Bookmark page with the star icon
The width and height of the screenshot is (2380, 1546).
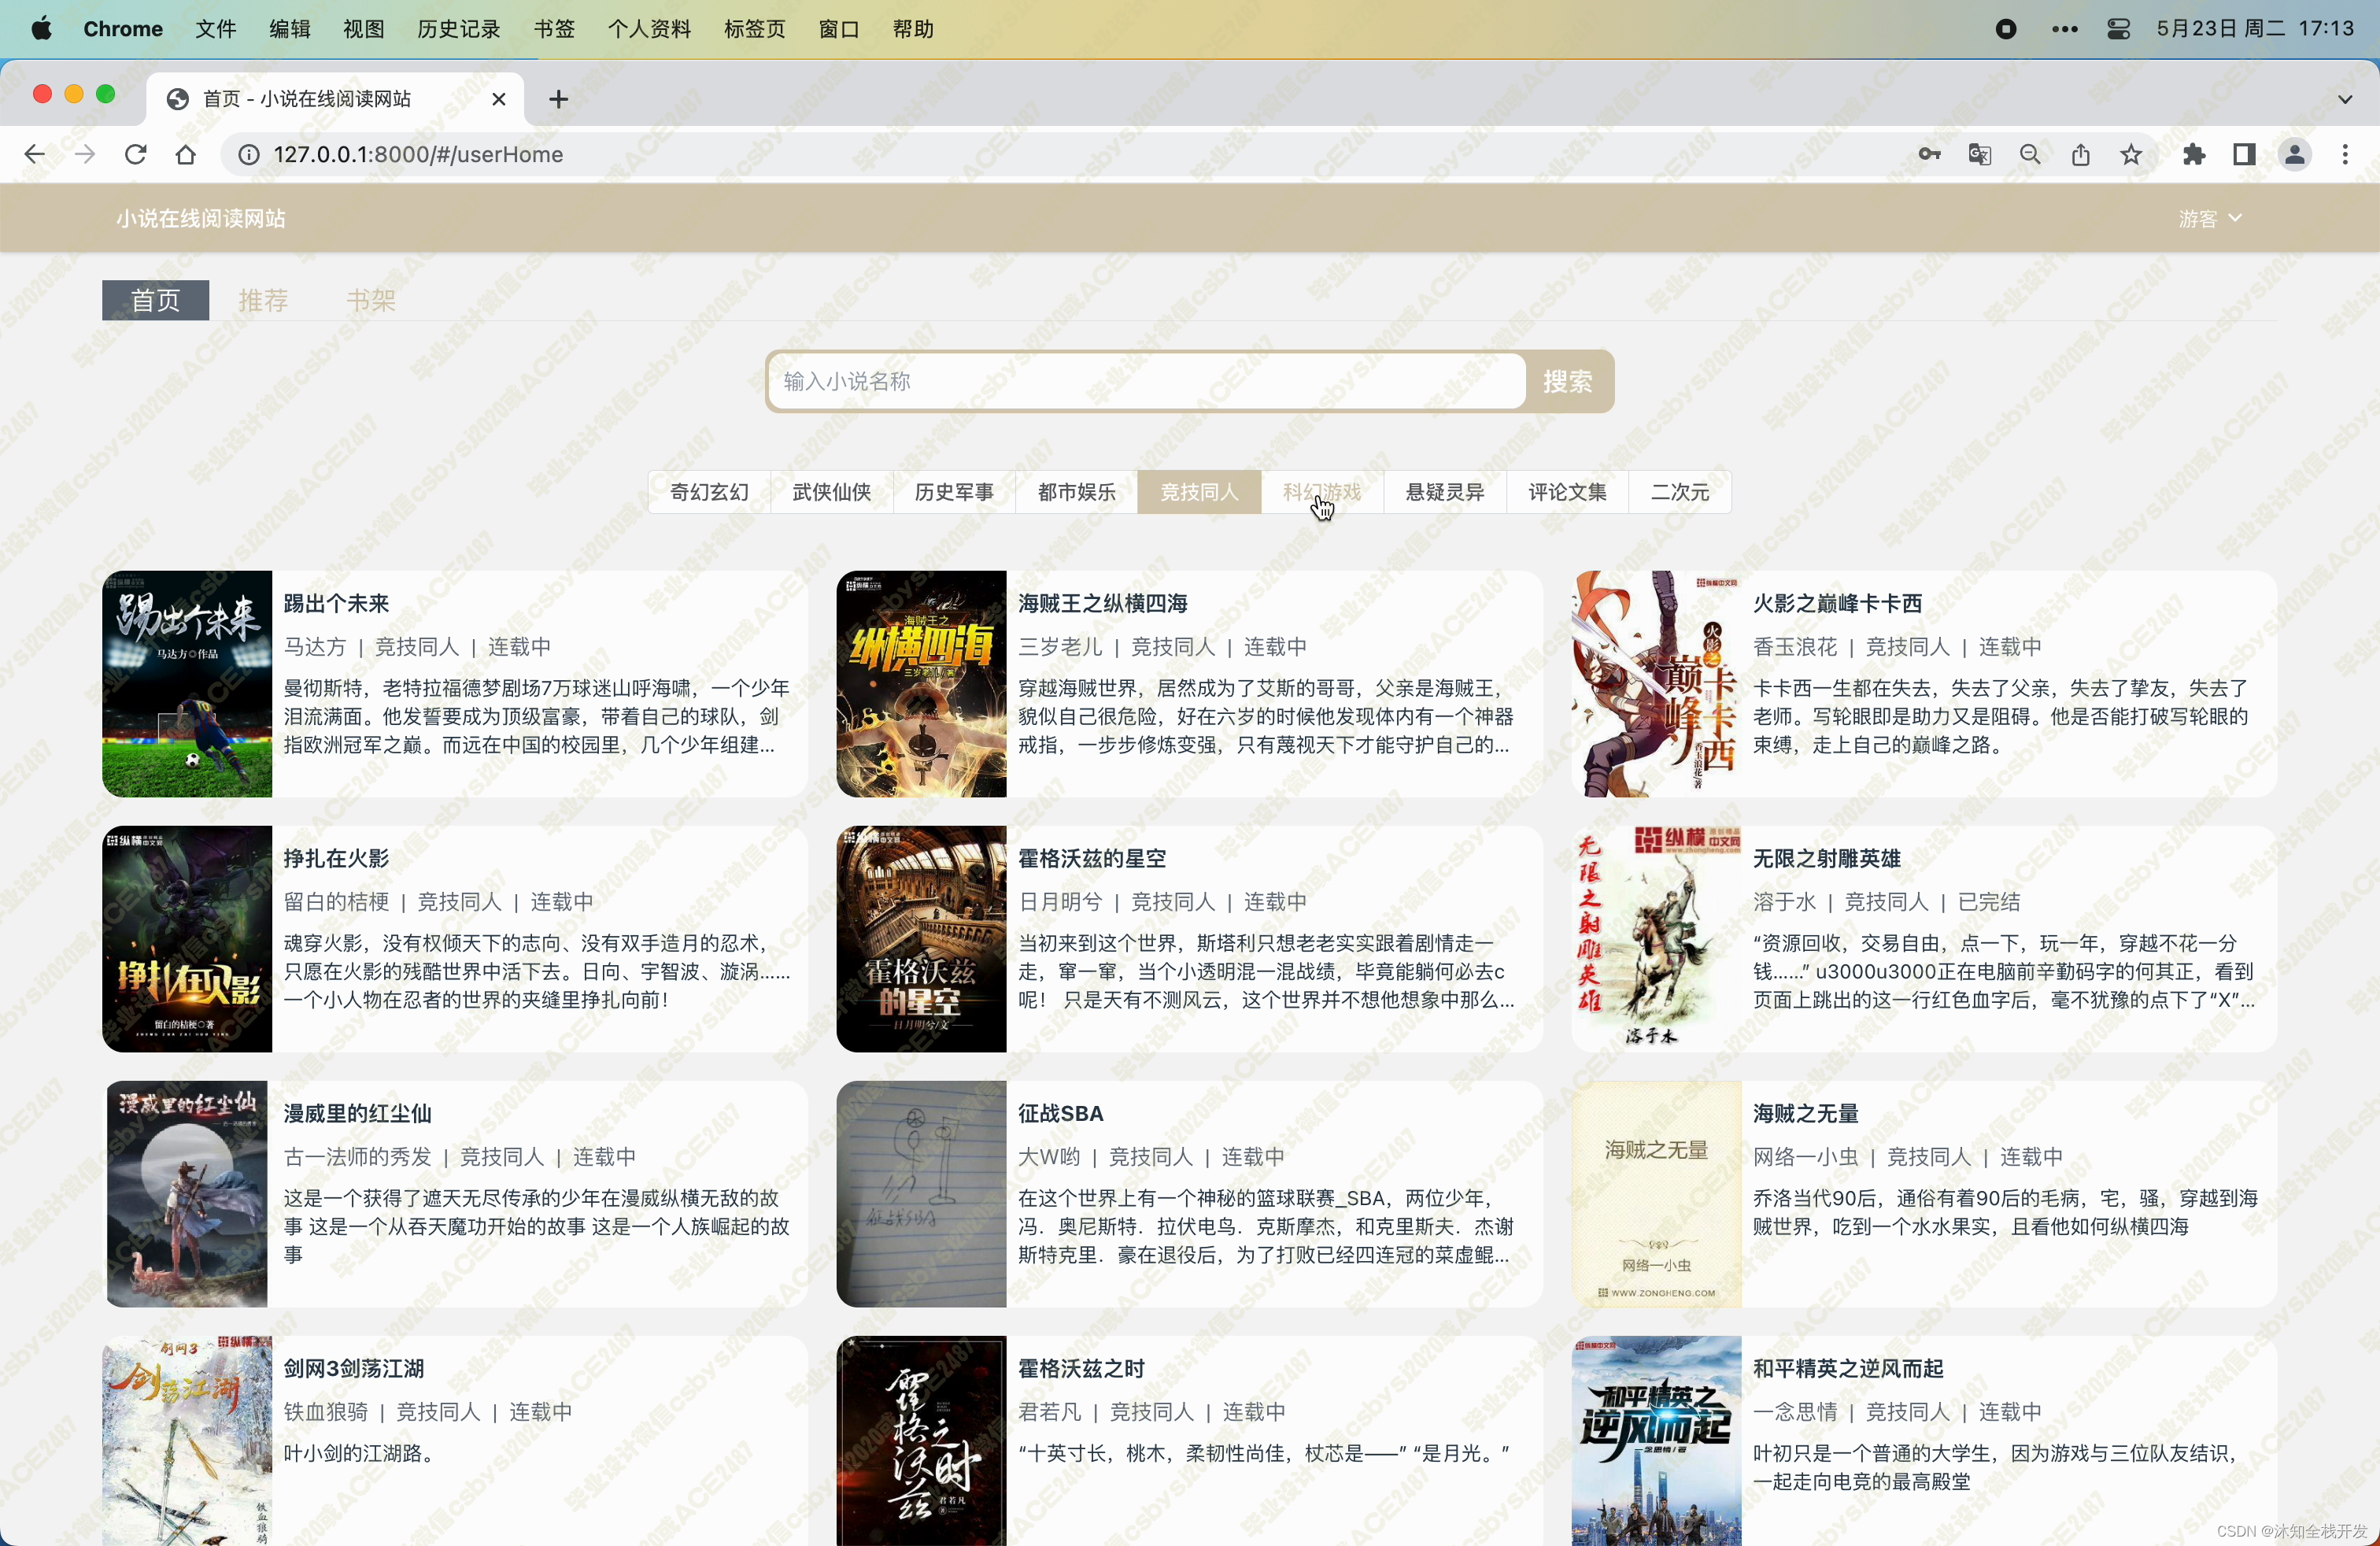pos(2131,154)
